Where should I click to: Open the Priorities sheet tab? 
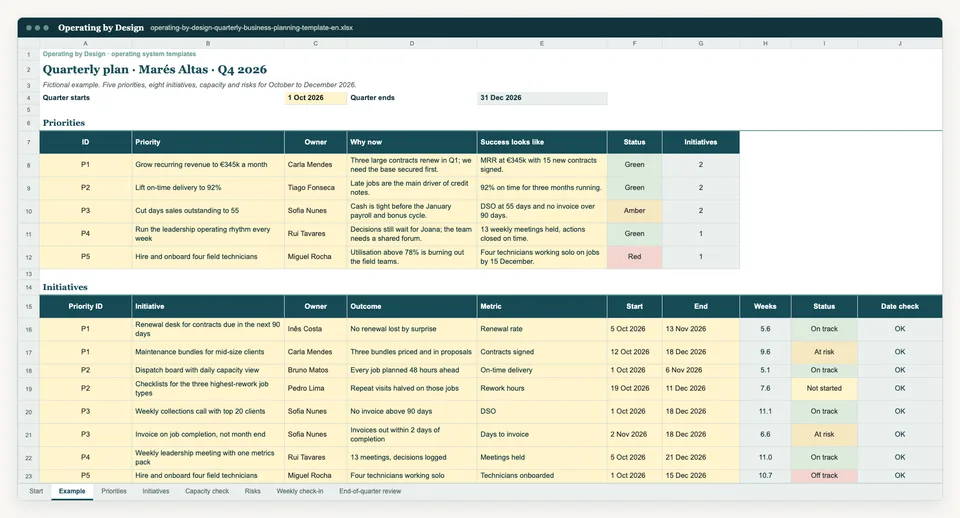[114, 491]
